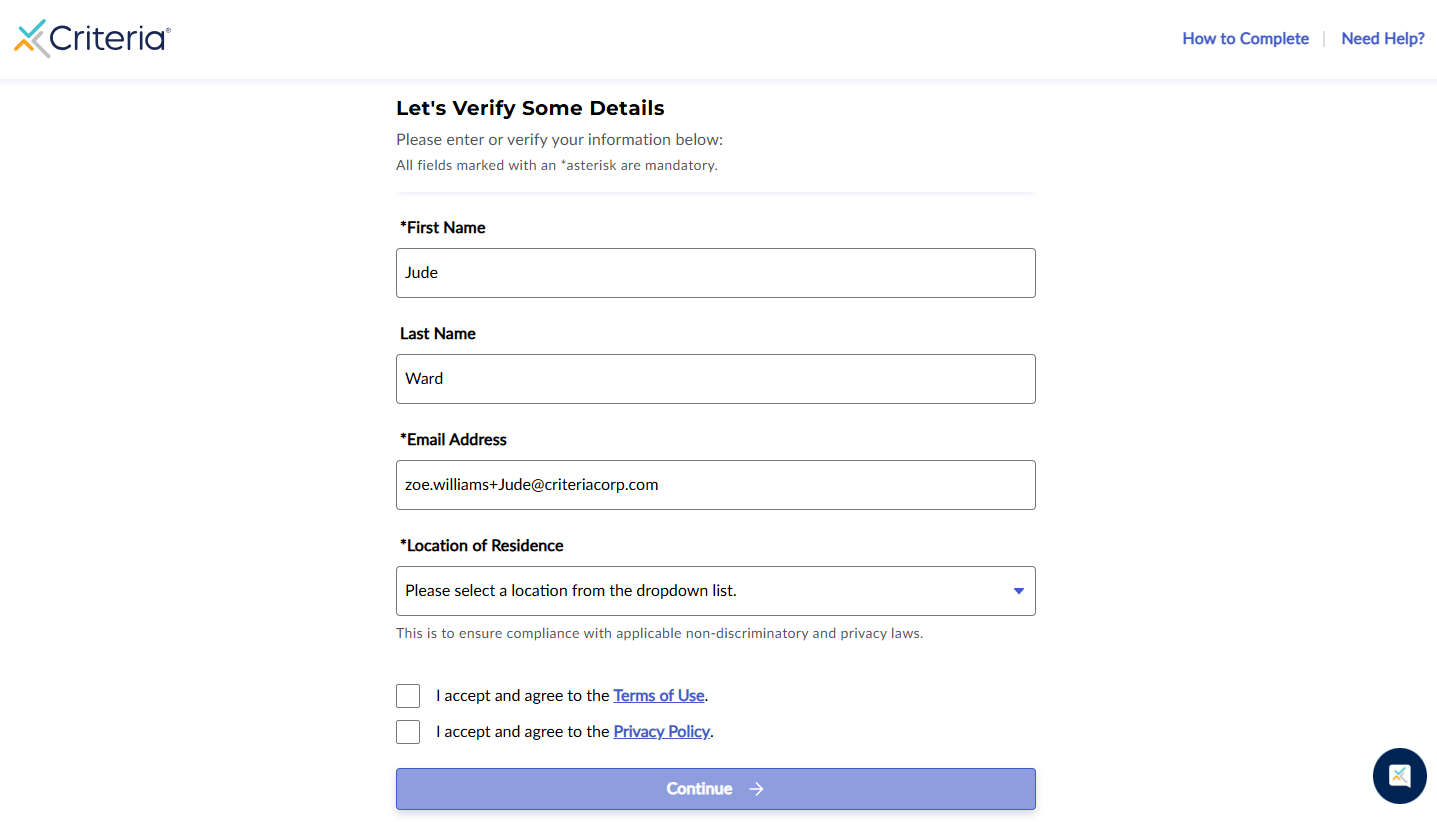Click the blue dropdown arrow for location
Image resolution: width=1437 pixels, height=822 pixels.
pyautogui.click(x=1018, y=591)
